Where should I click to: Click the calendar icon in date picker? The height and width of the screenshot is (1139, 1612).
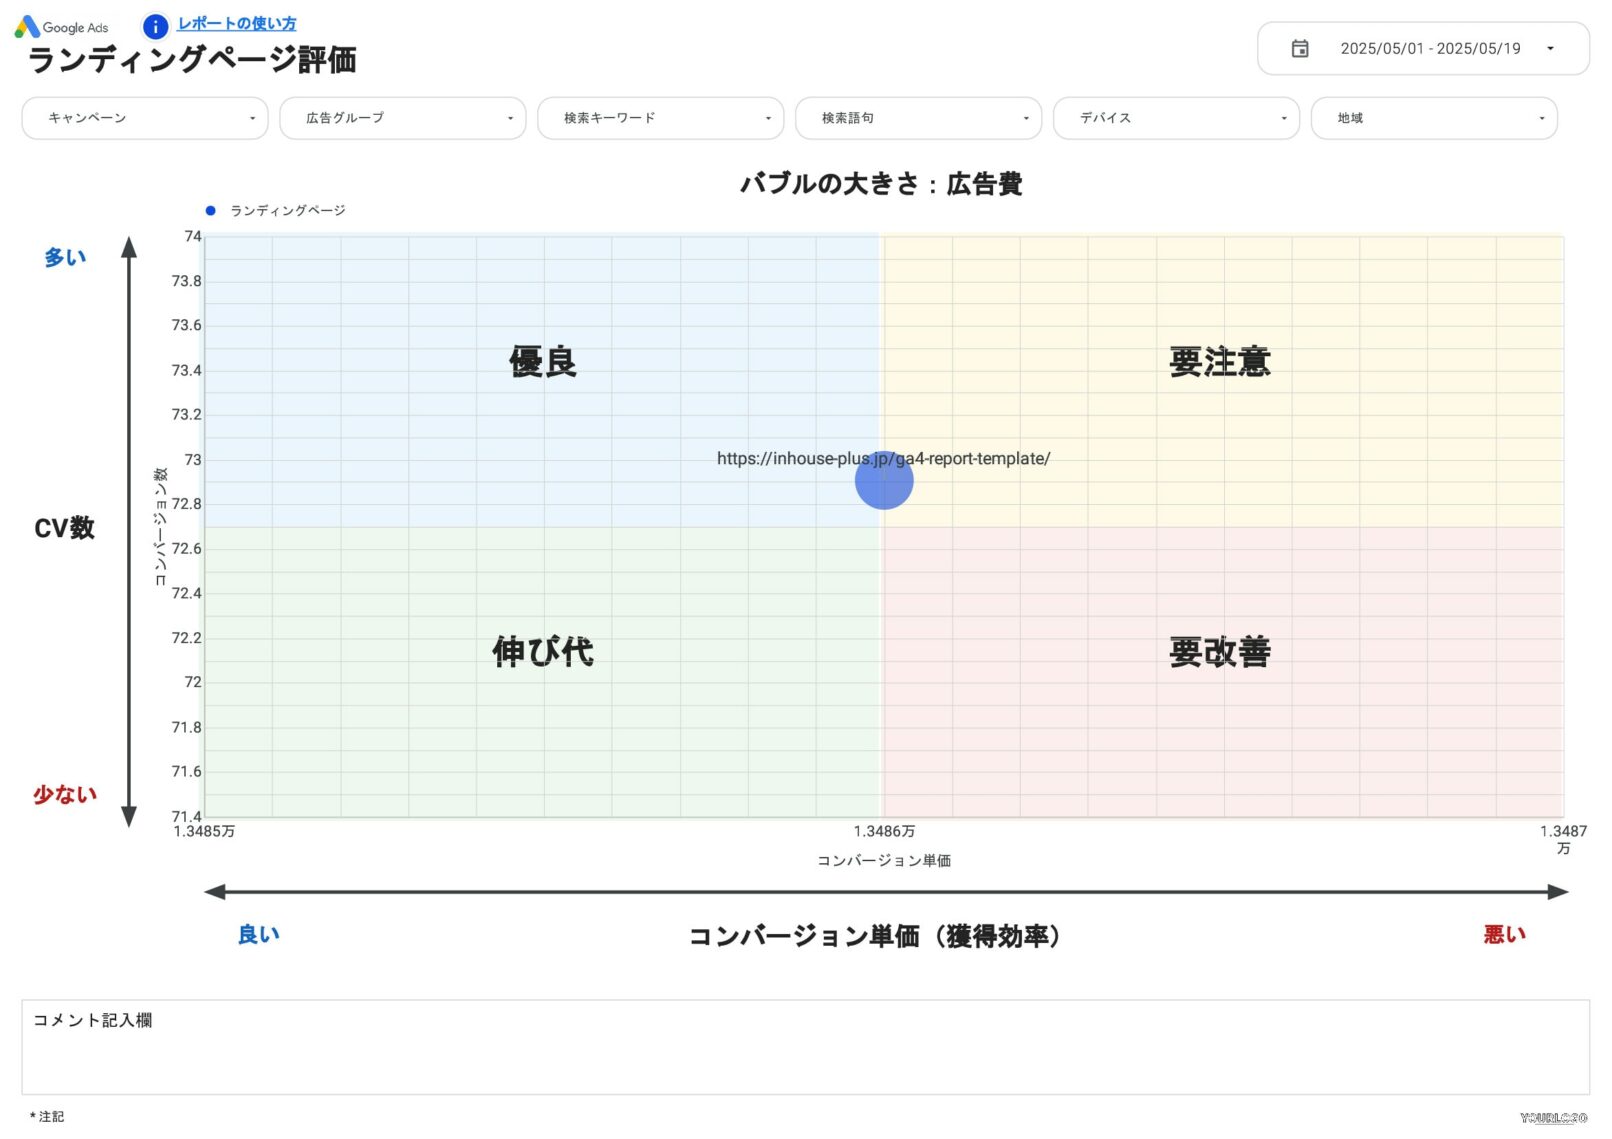pyautogui.click(x=1299, y=48)
